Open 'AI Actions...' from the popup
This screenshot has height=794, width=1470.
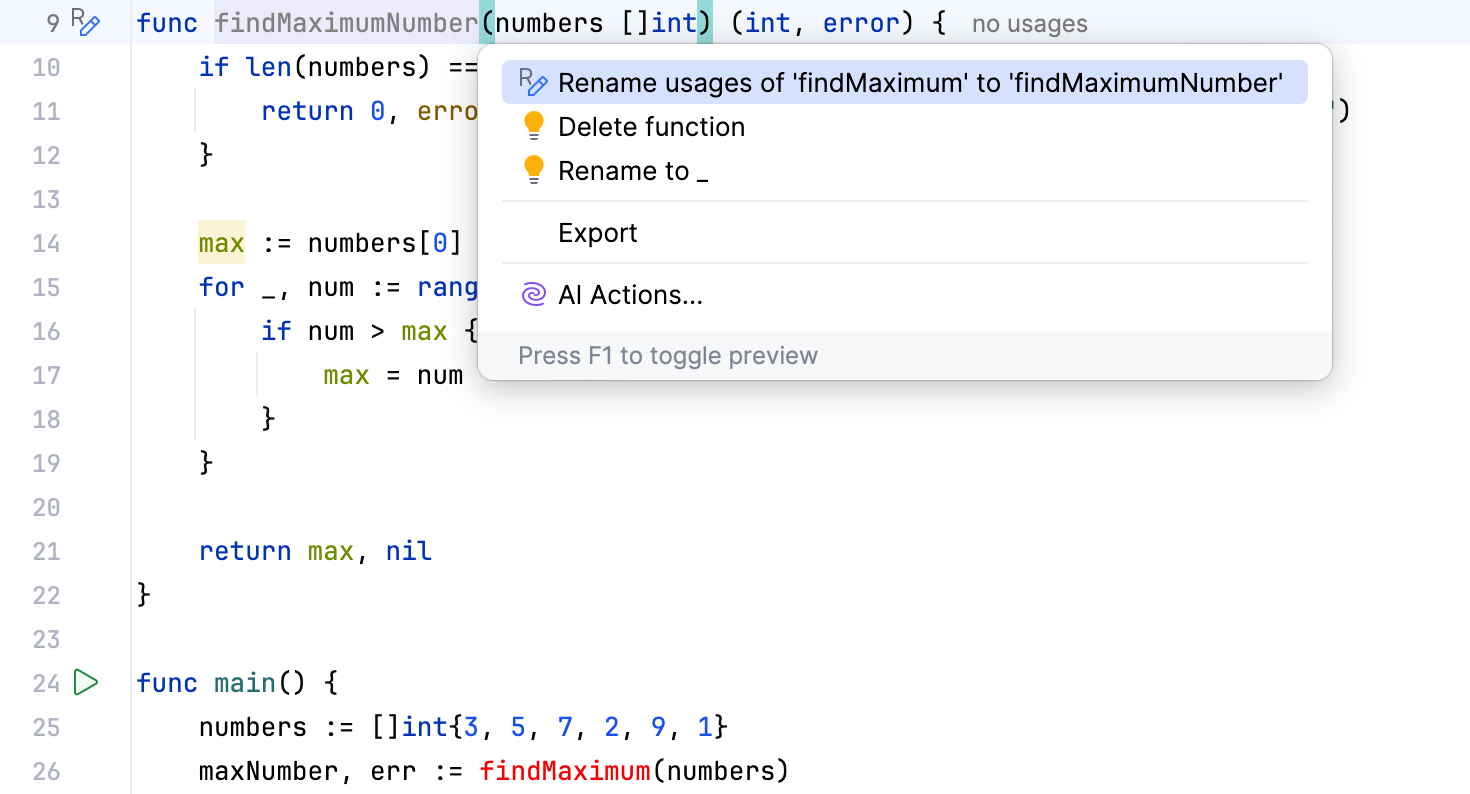coord(631,294)
